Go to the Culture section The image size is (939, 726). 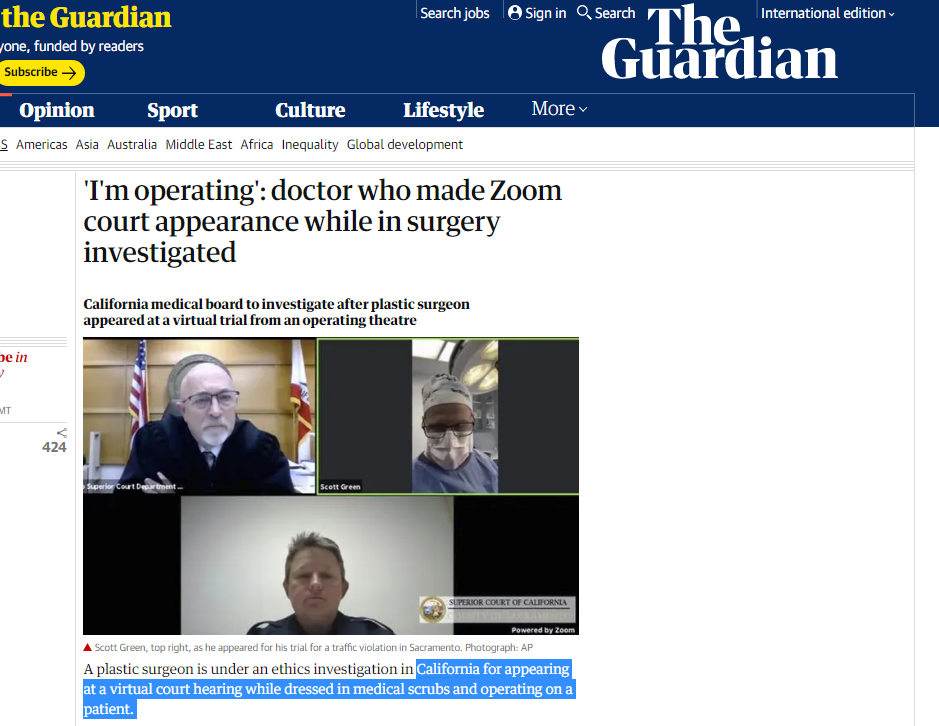pyautogui.click(x=310, y=110)
